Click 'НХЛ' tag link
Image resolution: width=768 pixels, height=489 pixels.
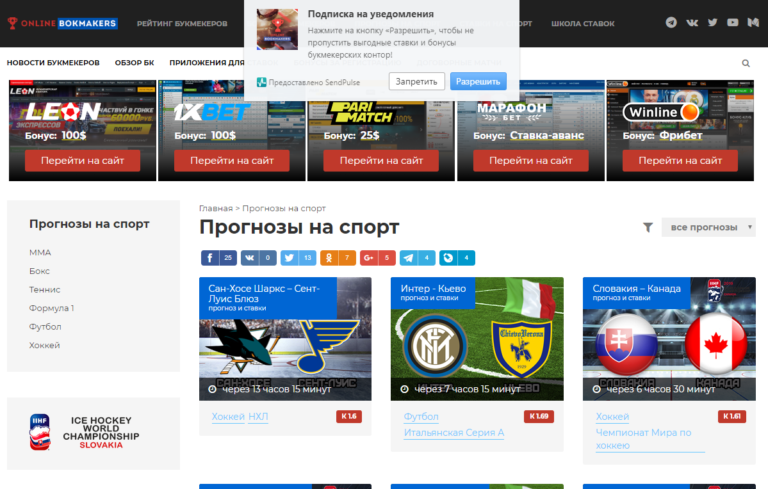[258, 416]
